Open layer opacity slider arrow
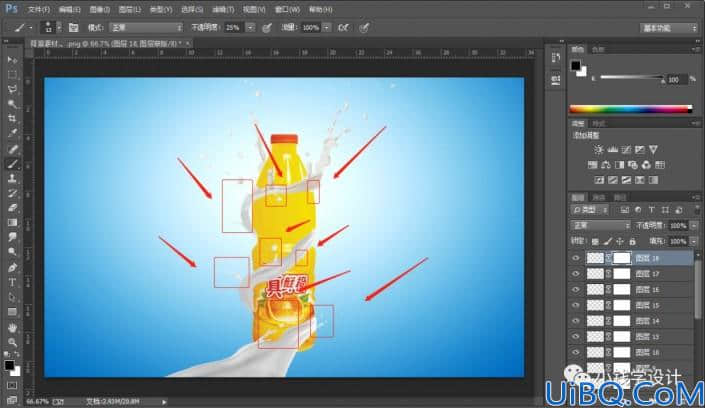This screenshot has width=705, height=408. pos(694,225)
